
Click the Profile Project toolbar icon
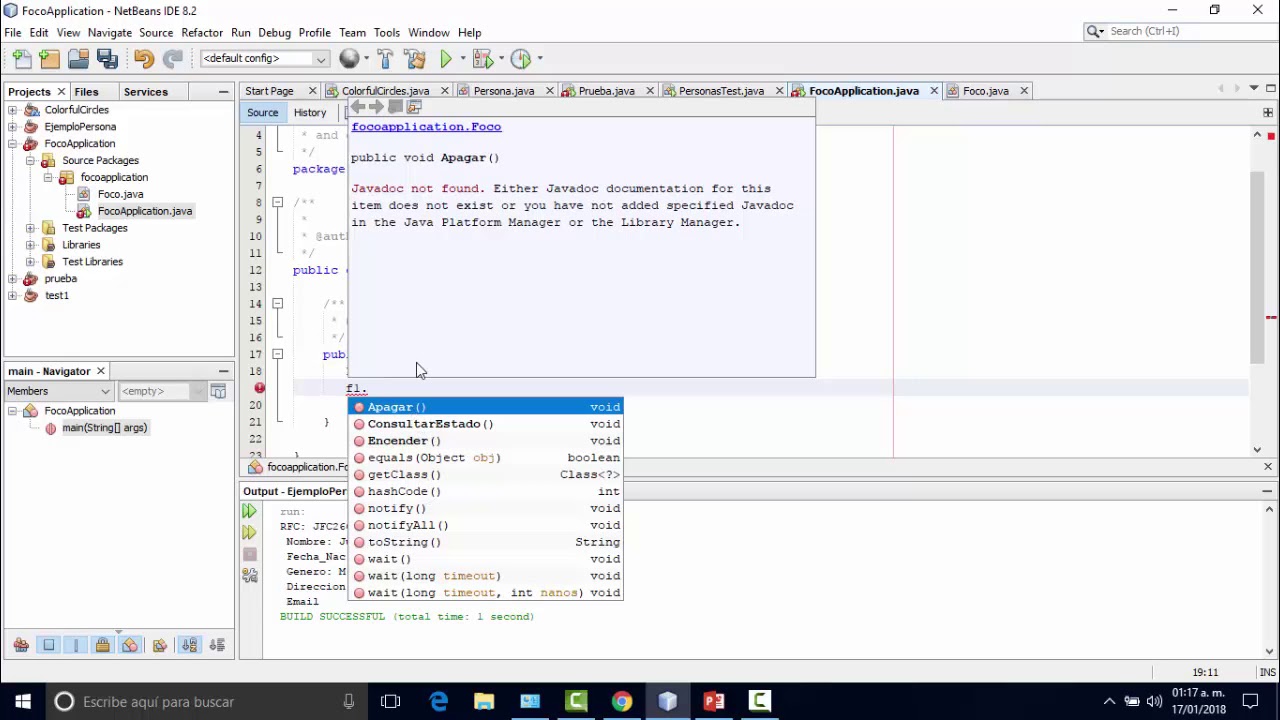pyautogui.click(x=521, y=59)
